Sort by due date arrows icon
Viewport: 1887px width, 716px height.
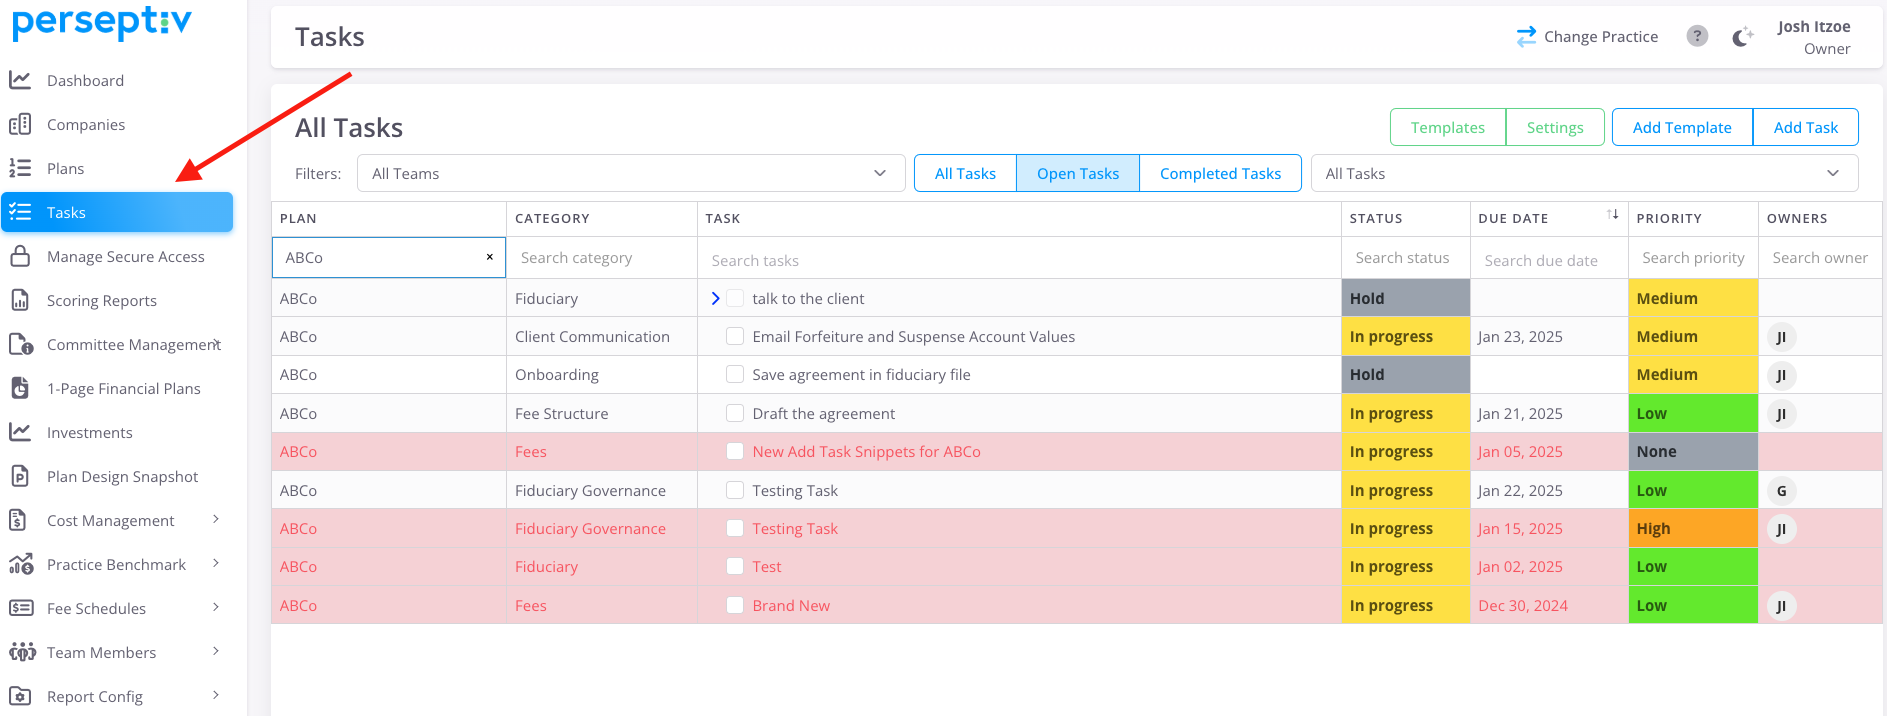[x=1612, y=215]
